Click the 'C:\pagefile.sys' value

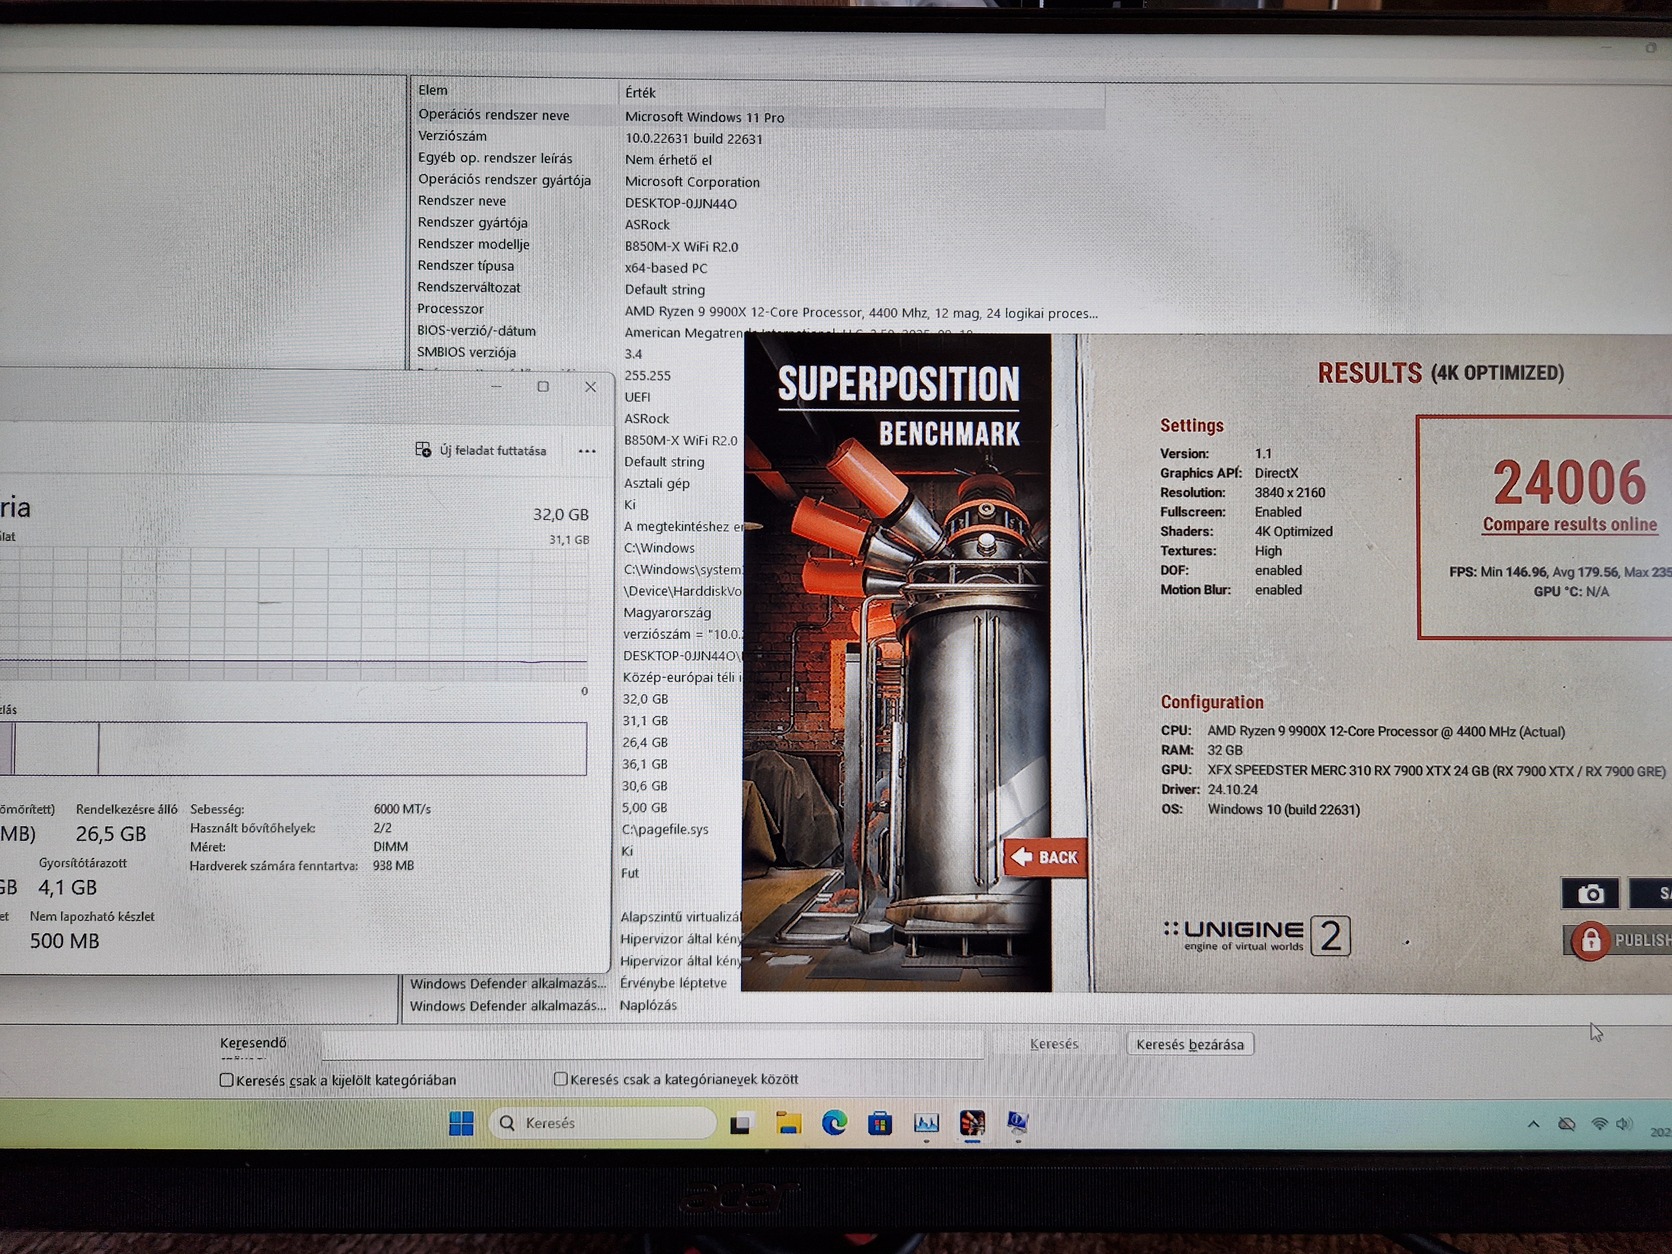coord(665,830)
